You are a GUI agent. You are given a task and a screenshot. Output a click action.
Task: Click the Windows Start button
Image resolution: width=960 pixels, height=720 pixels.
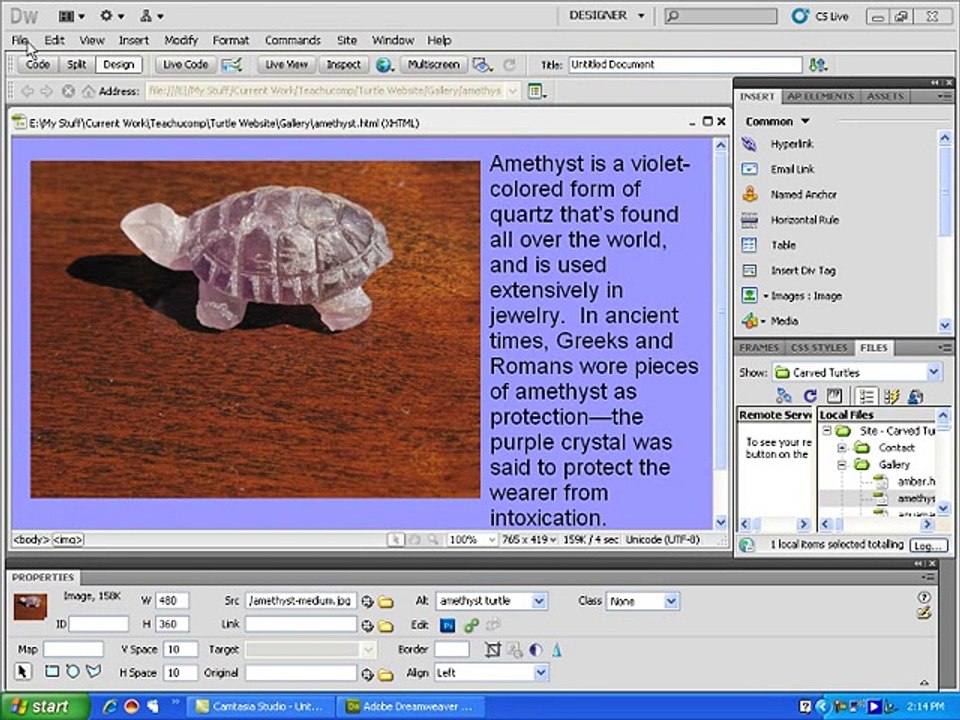tap(38, 706)
